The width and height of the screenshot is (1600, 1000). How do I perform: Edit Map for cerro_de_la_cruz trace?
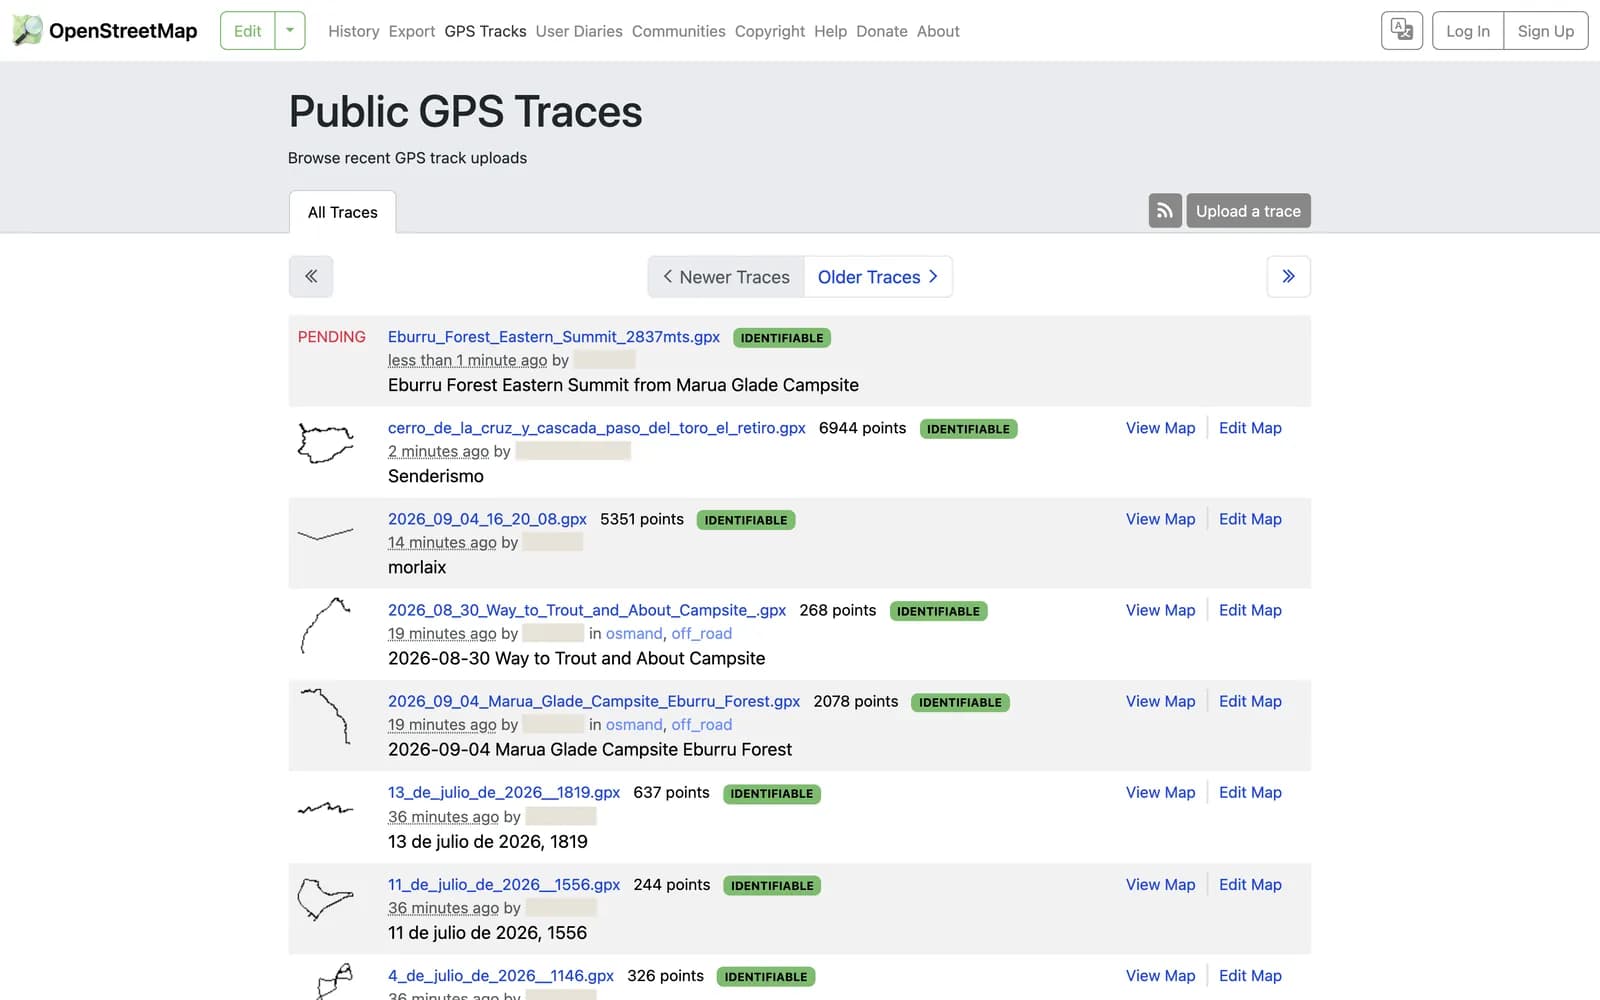tap(1250, 428)
